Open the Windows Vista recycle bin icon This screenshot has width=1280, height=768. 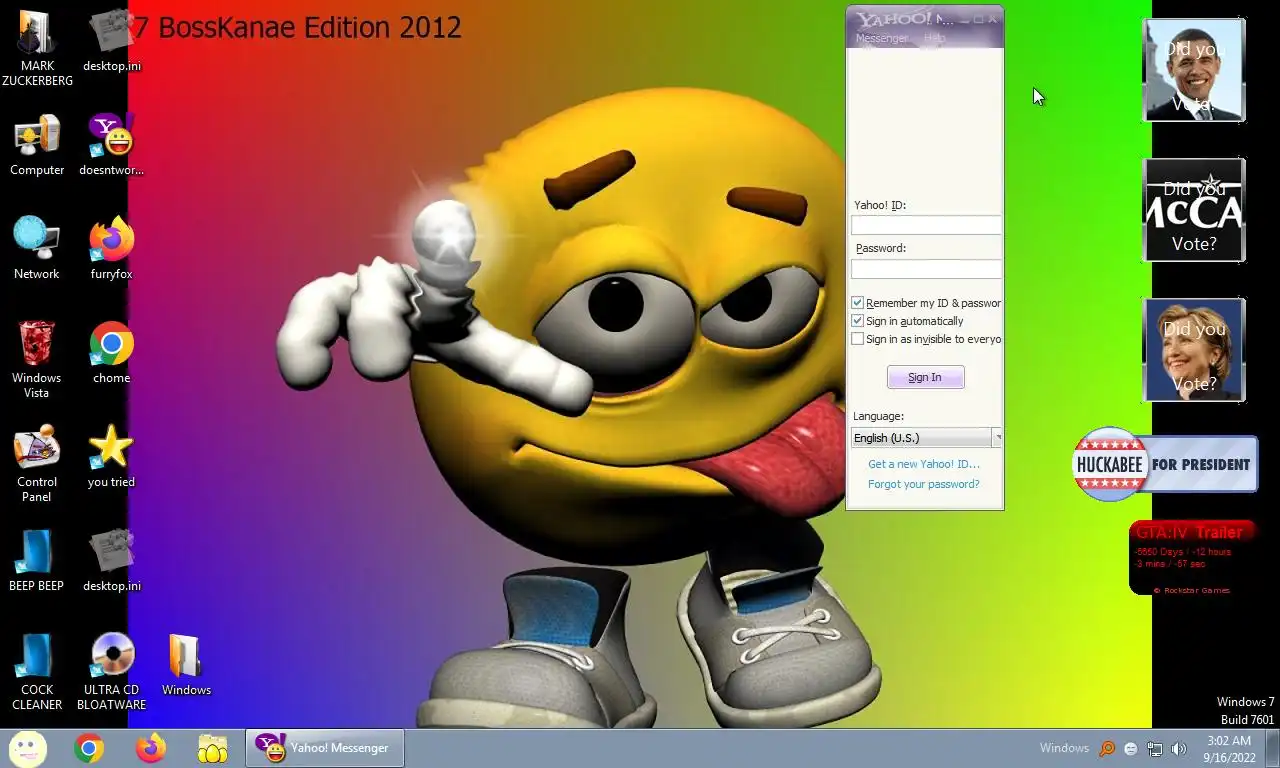tap(37, 358)
